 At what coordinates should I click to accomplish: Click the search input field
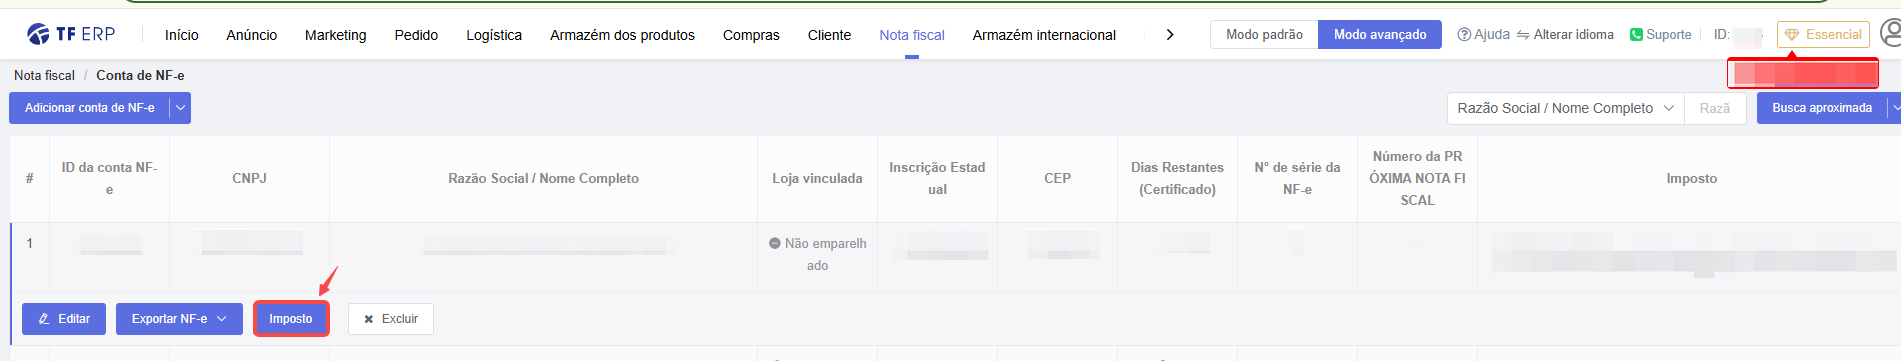tap(1715, 108)
